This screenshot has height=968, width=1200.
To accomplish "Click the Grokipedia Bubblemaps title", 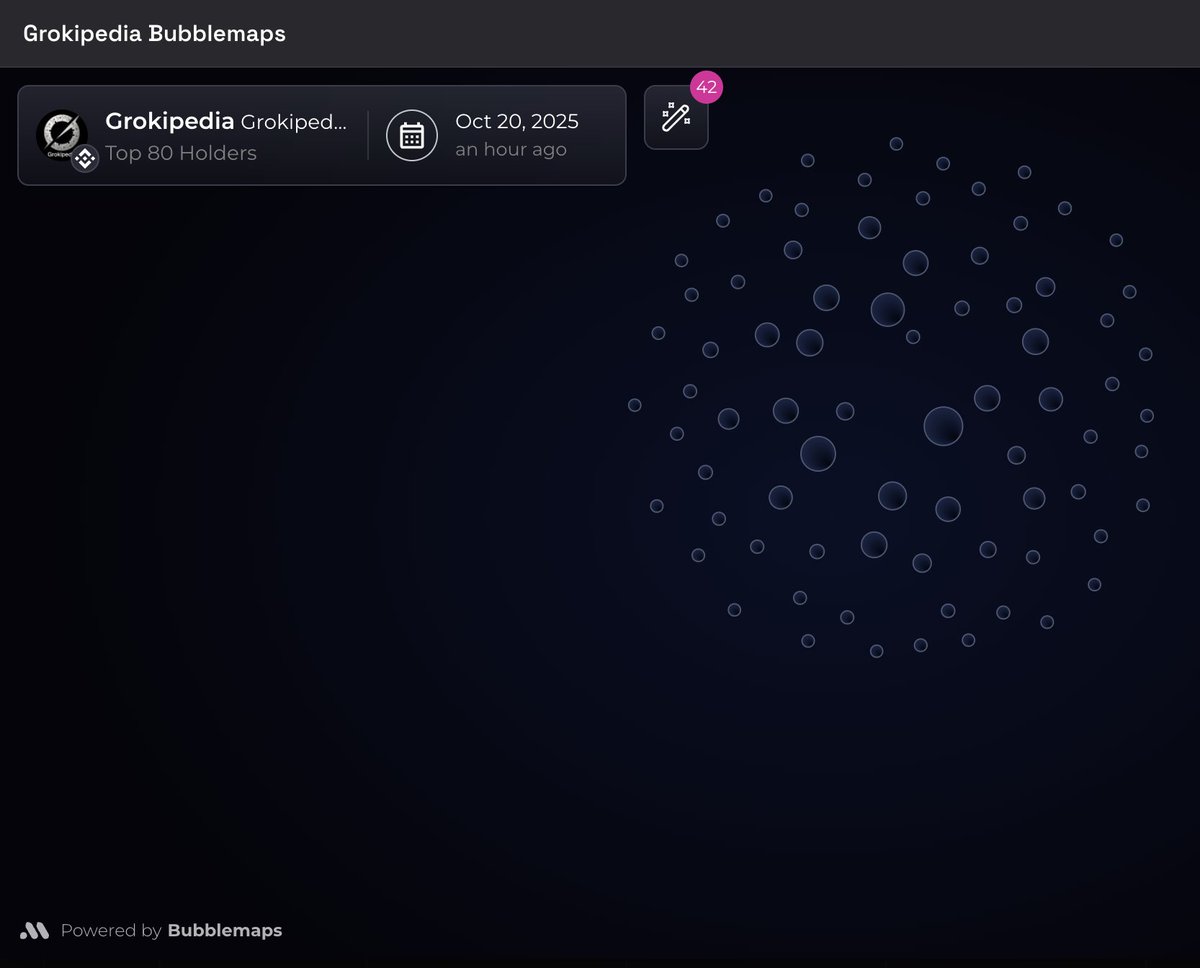I will pos(154,33).
